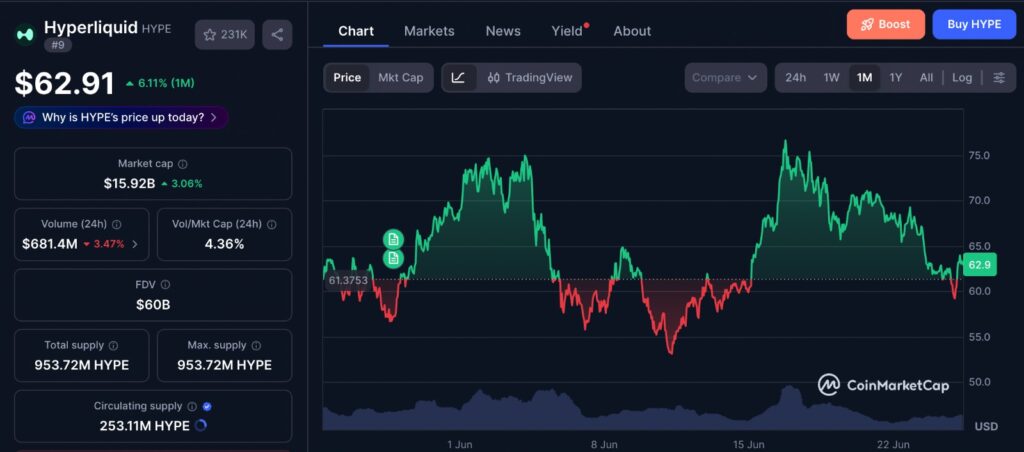Open chart settings sliders icon
1024x452 pixels.
[x=999, y=78]
